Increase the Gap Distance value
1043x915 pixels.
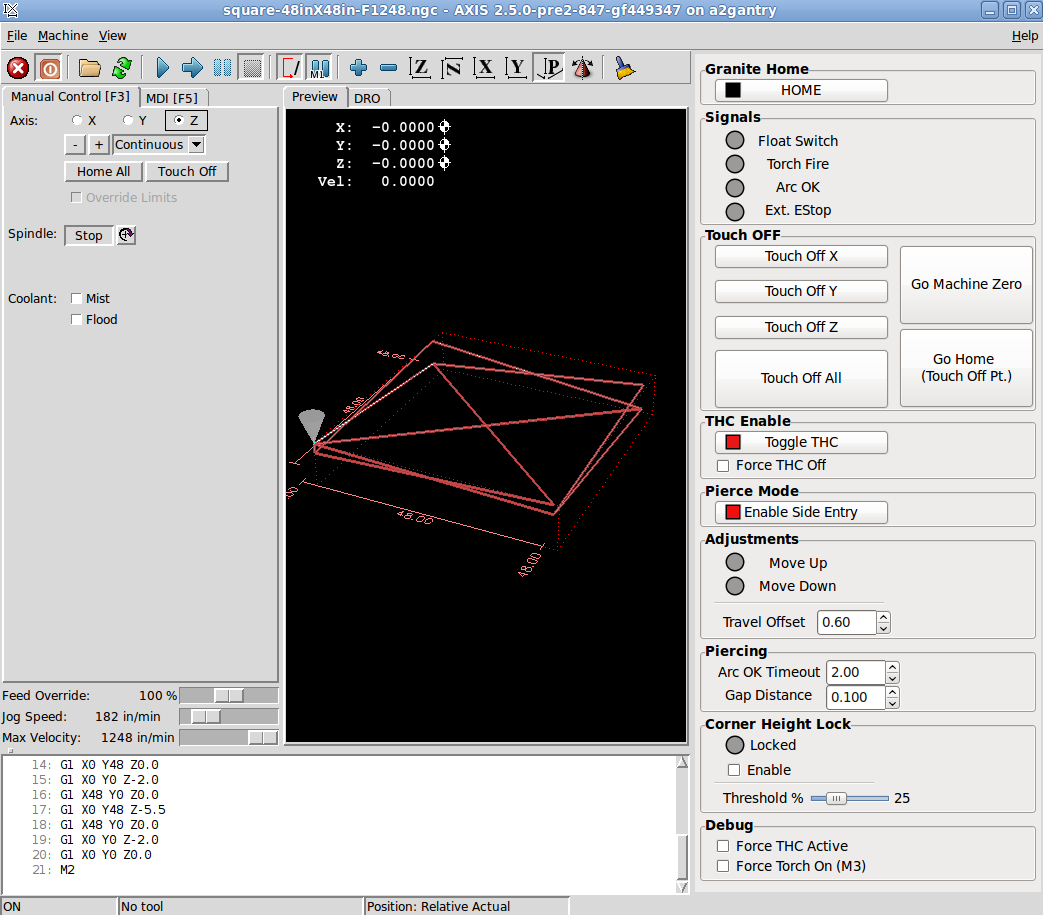(x=893, y=692)
